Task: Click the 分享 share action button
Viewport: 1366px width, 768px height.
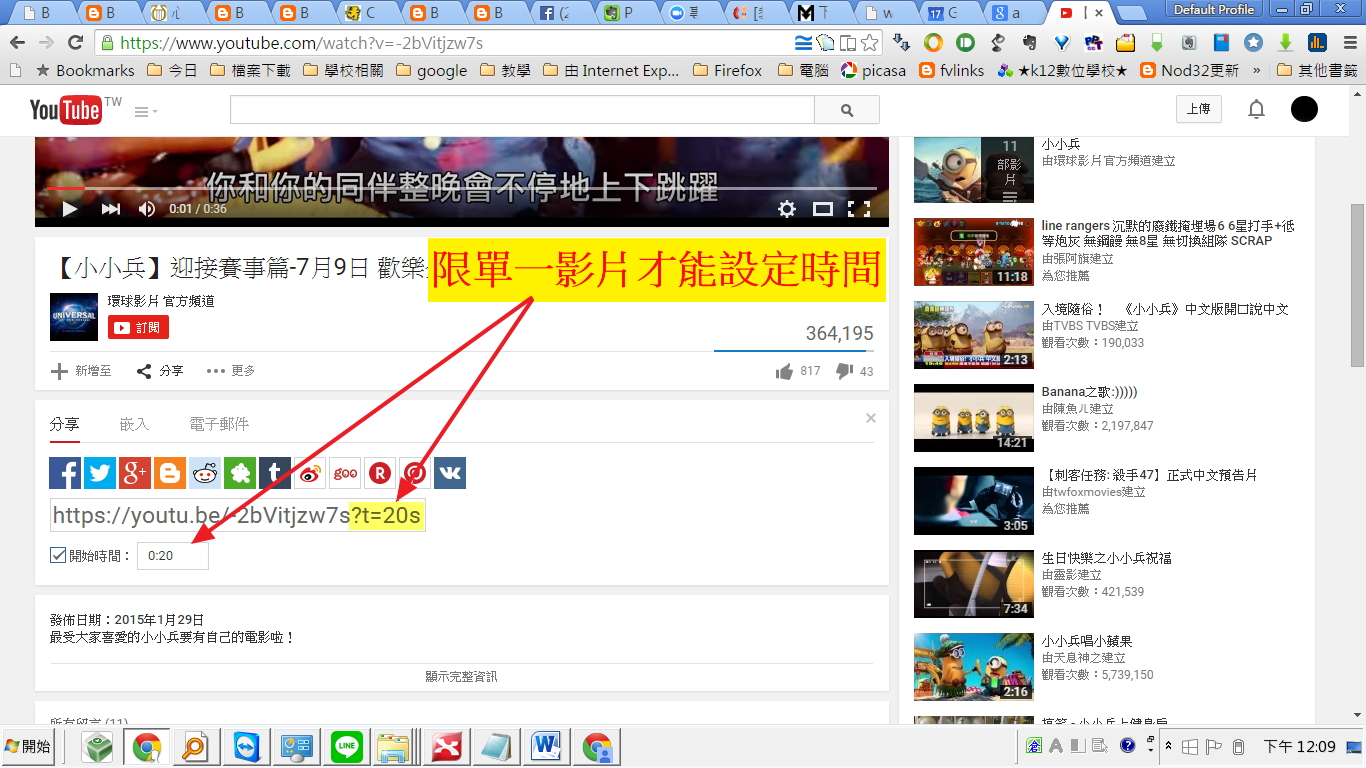Action: (160, 371)
